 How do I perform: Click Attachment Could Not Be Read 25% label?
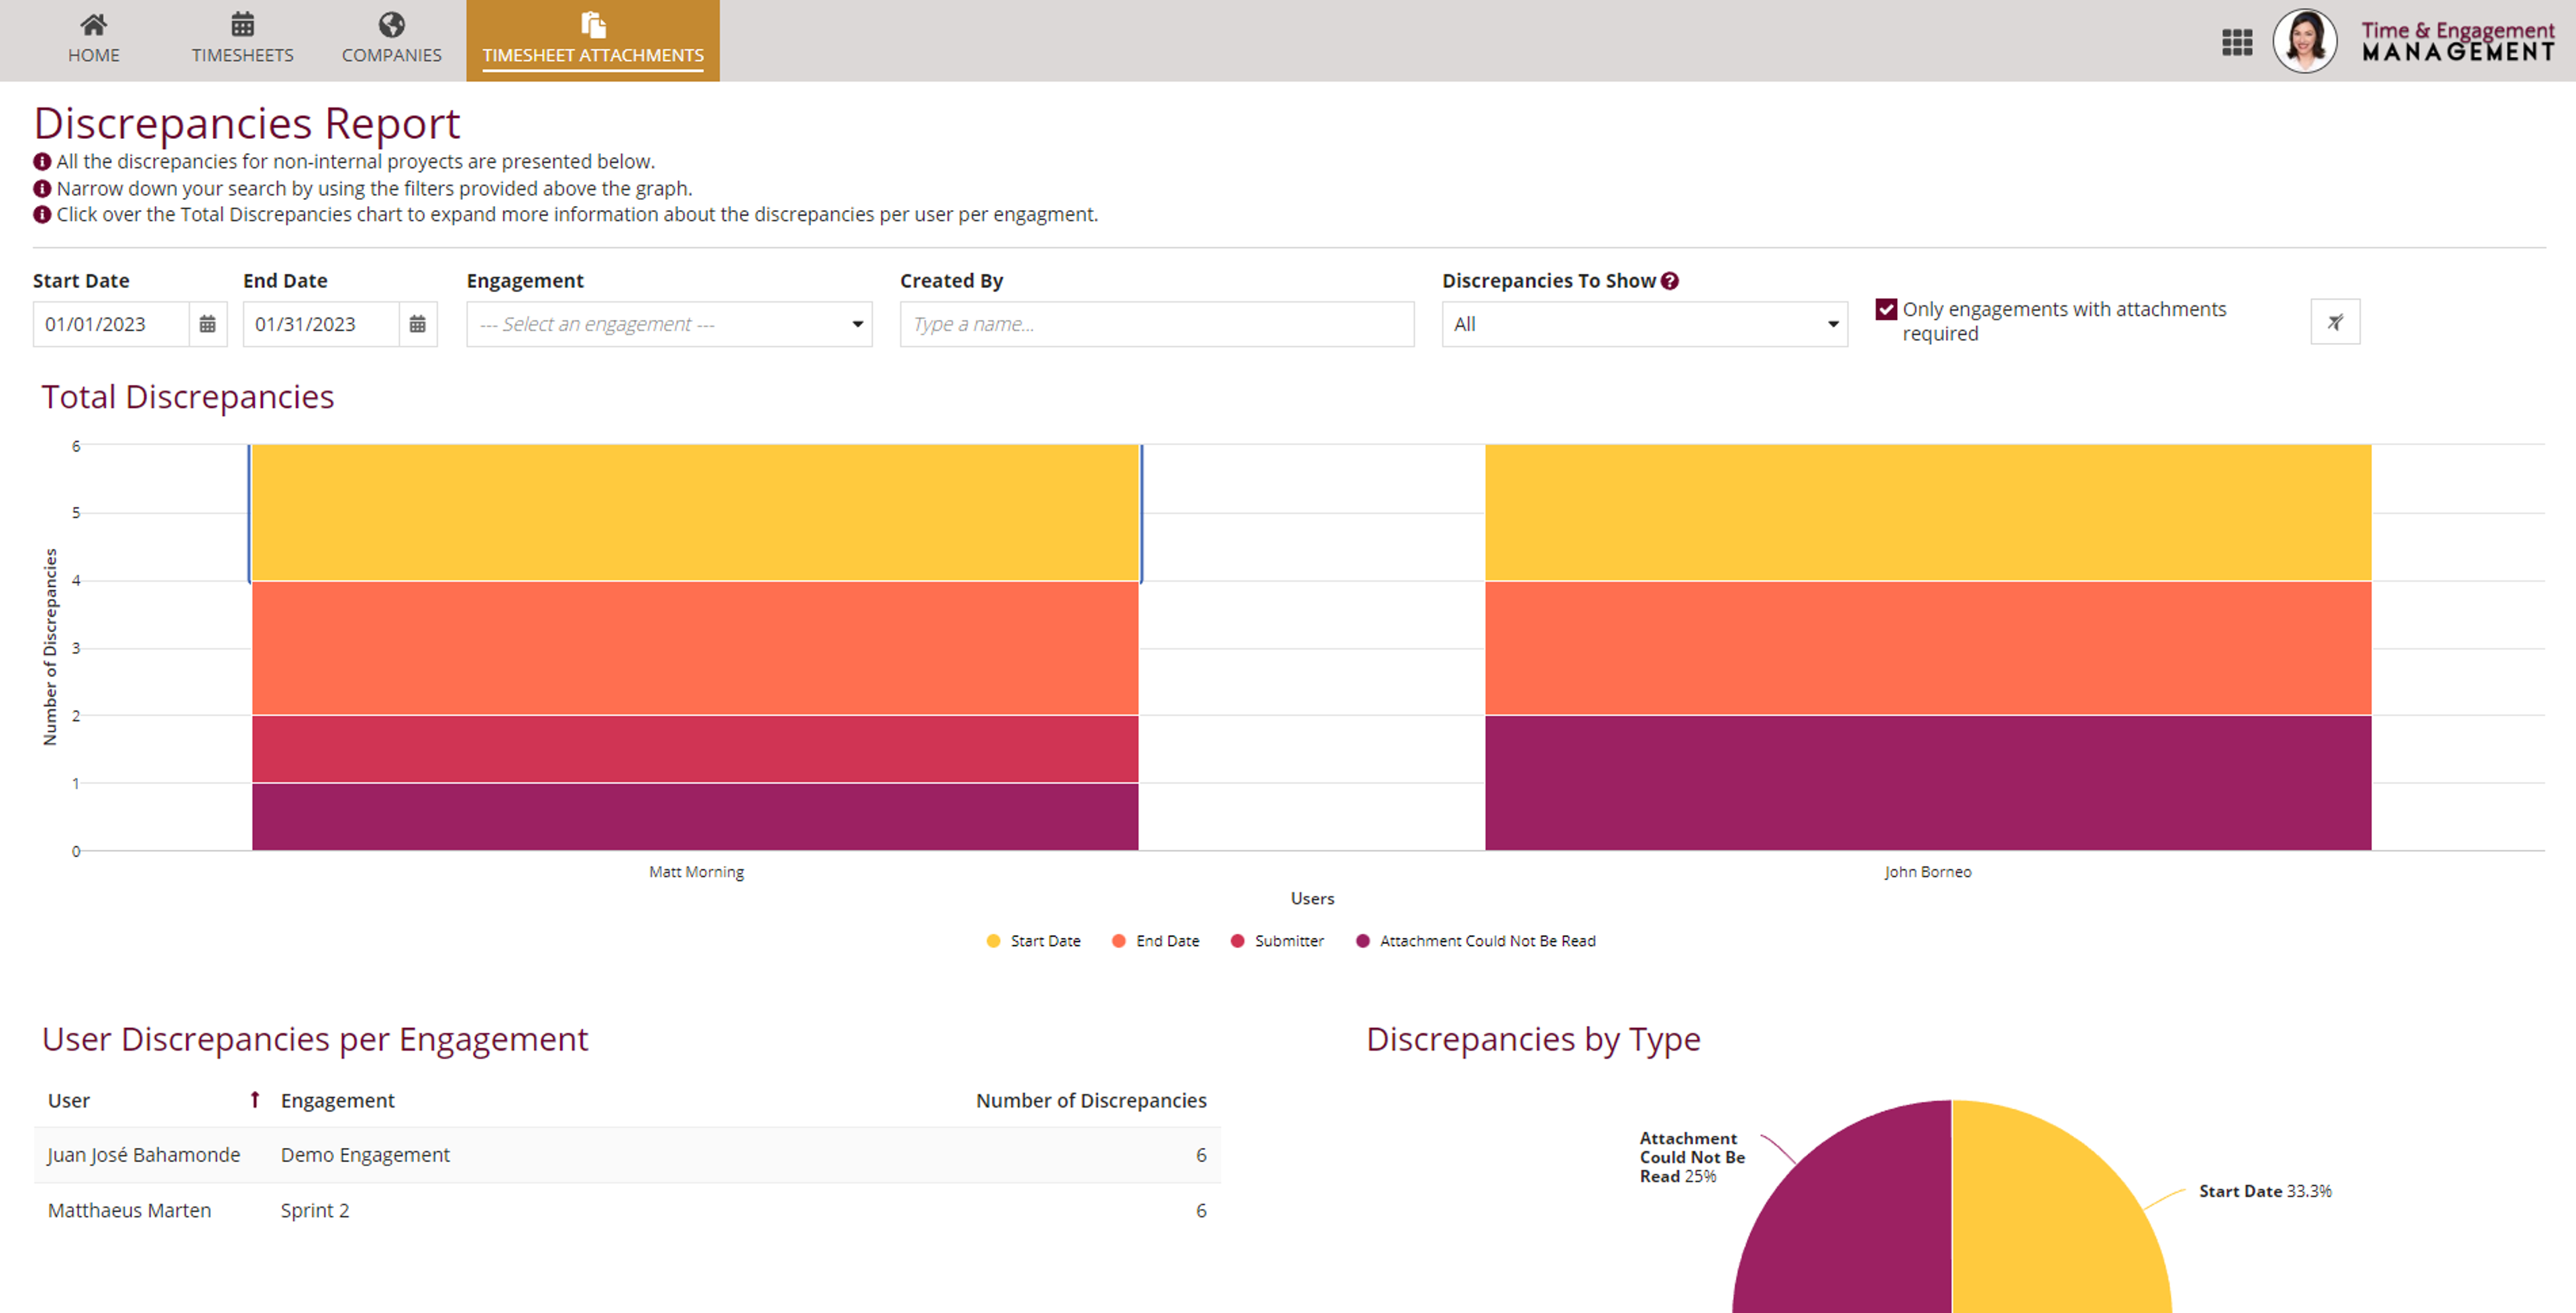[1692, 1157]
